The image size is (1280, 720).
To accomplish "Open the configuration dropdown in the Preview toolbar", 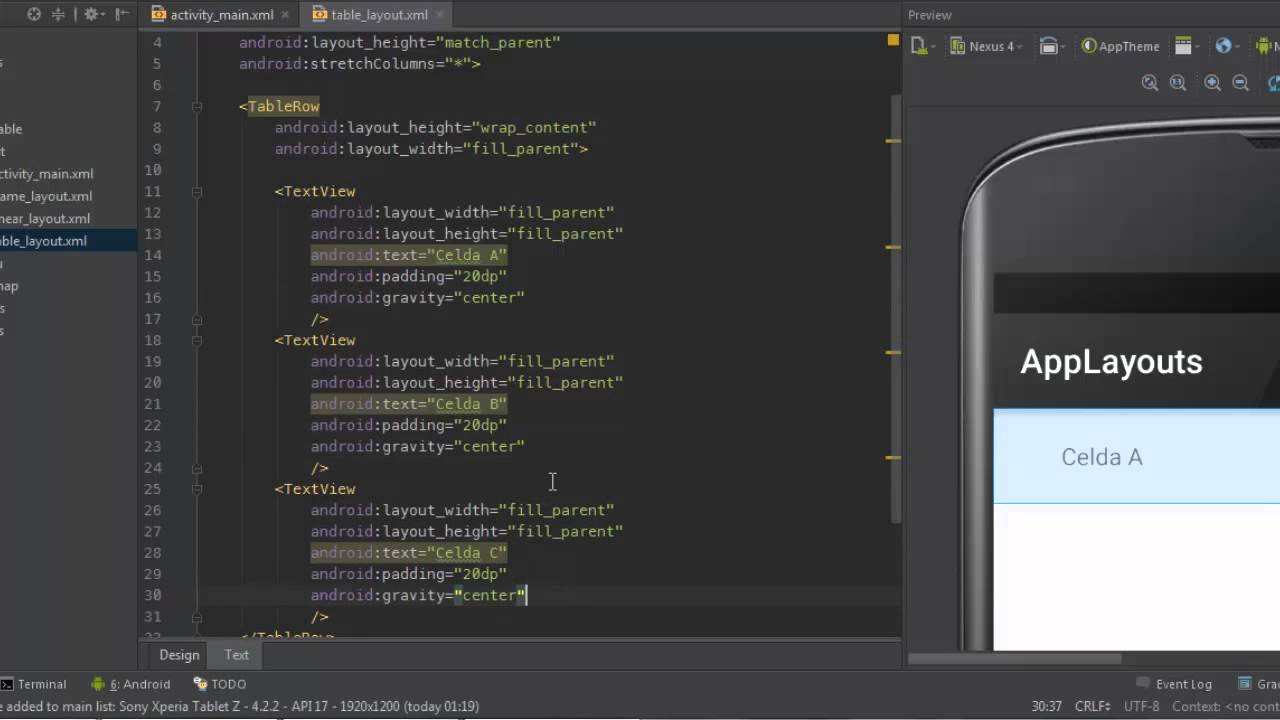I will pos(922,46).
